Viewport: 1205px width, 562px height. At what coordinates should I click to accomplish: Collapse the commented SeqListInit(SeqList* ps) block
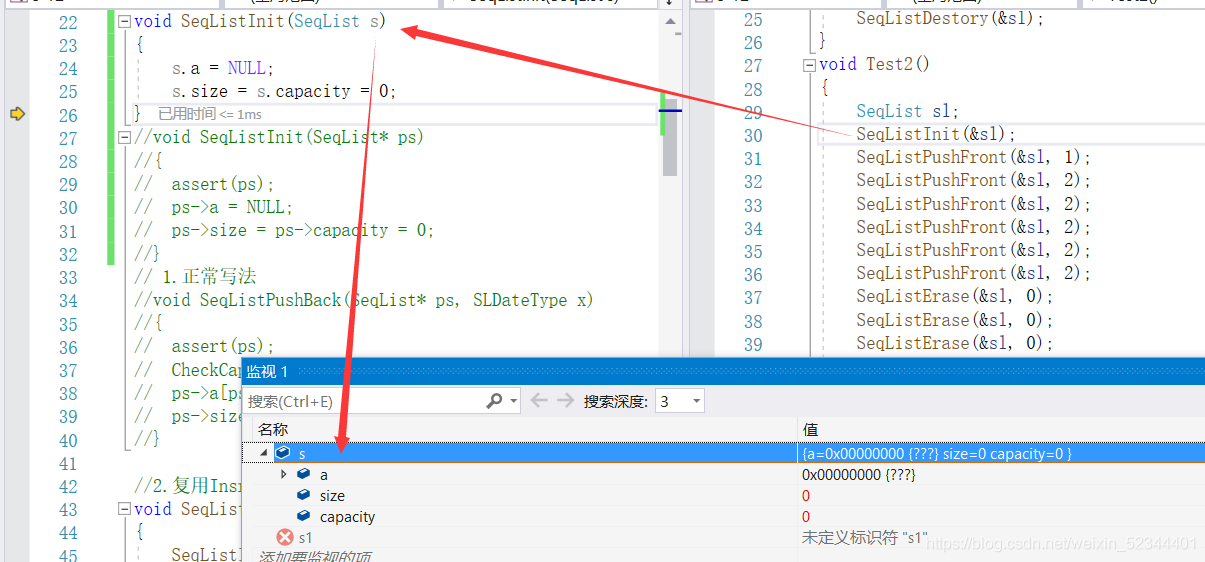[x=124, y=137]
